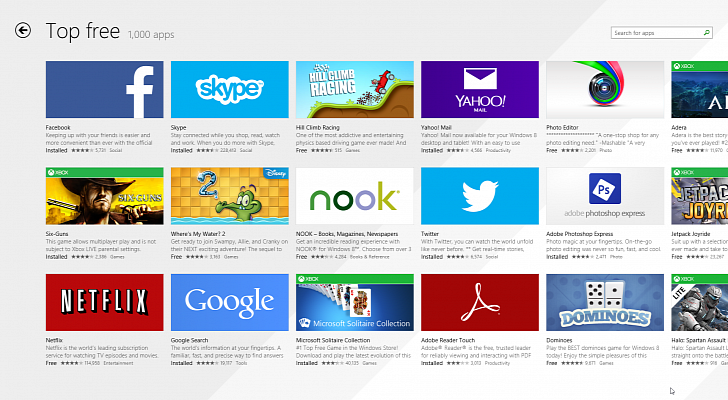Click the Photo Editor title
728x400 pixels.
[562, 127]
